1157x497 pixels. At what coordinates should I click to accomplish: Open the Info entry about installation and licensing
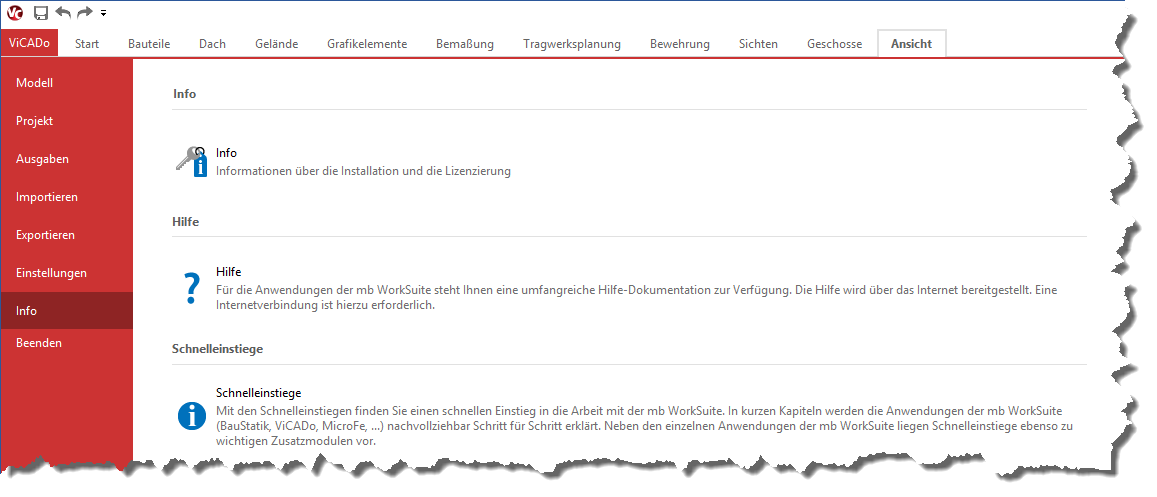pyautogui.click(x=342, y=161)
